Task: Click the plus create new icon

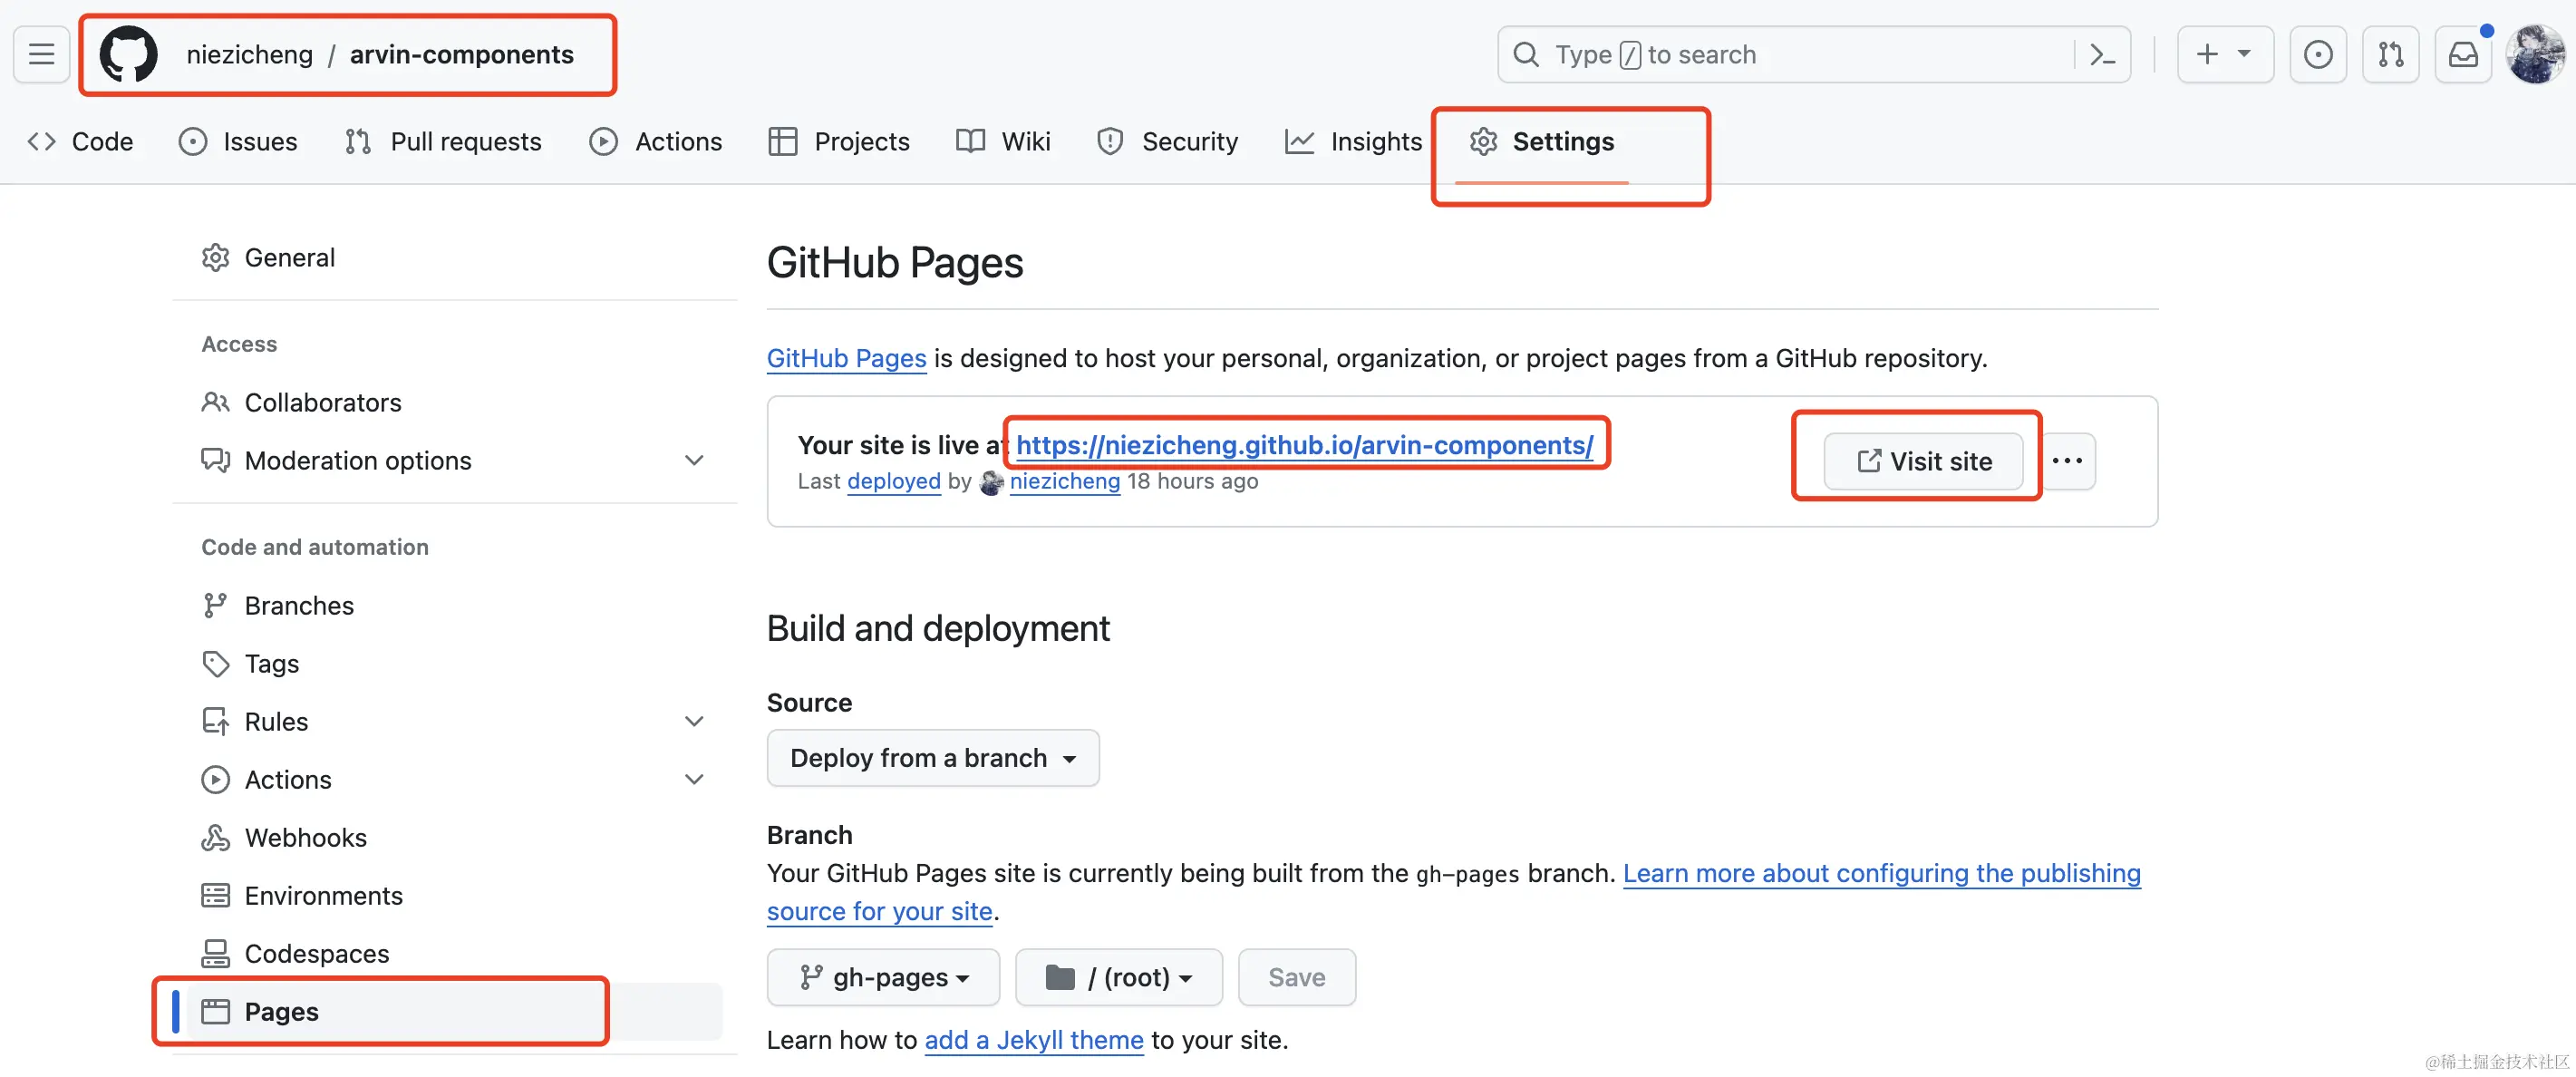Action: (2207, 54)
